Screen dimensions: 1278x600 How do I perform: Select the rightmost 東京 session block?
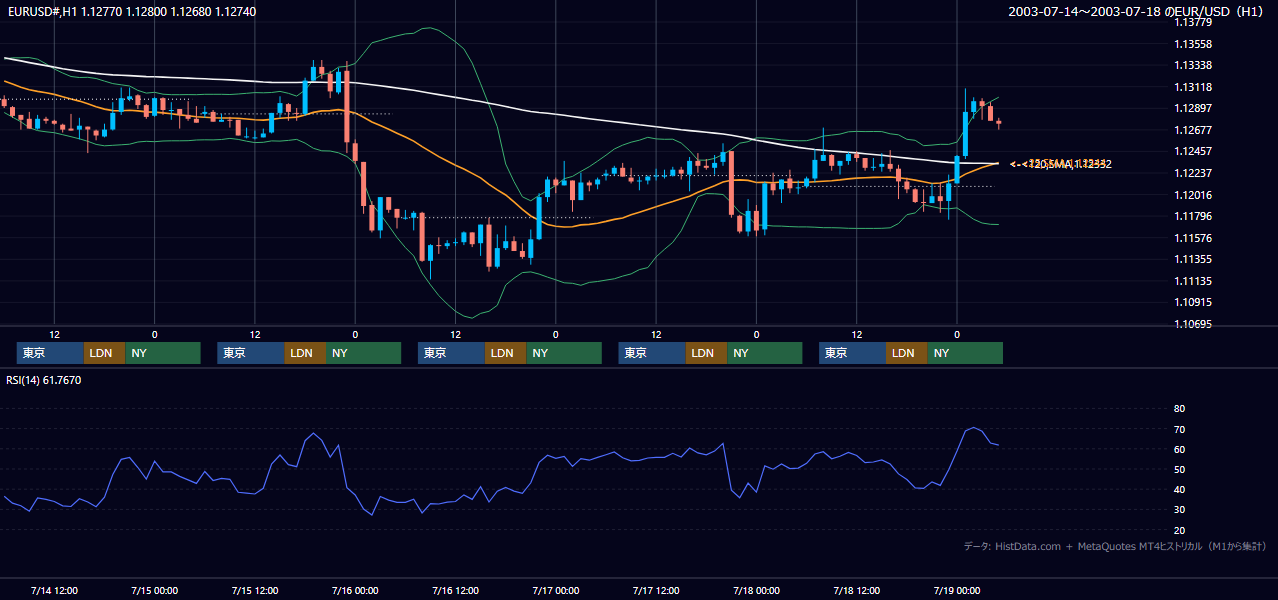click(x=853, y=353)
